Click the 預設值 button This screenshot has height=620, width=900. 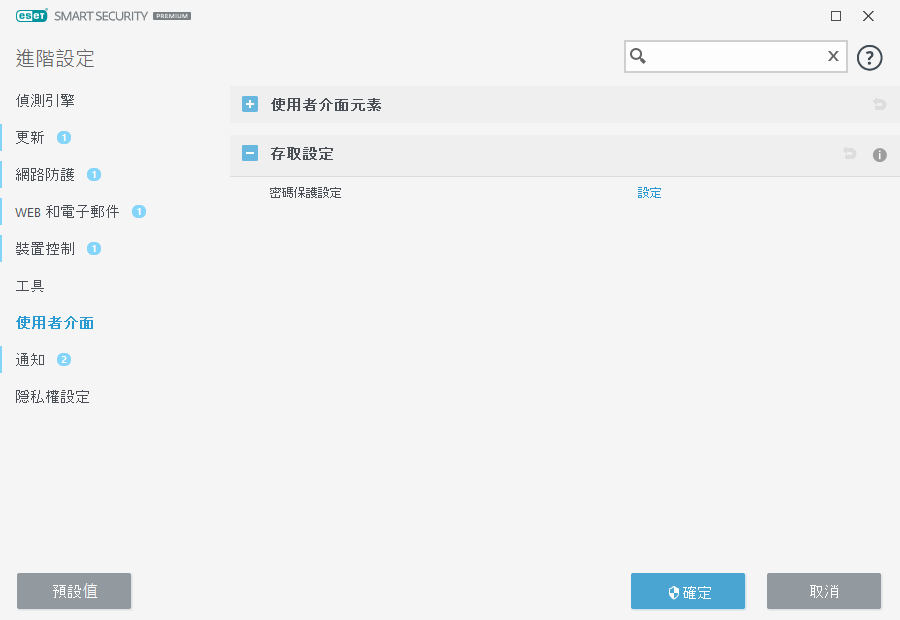(74, 591)
